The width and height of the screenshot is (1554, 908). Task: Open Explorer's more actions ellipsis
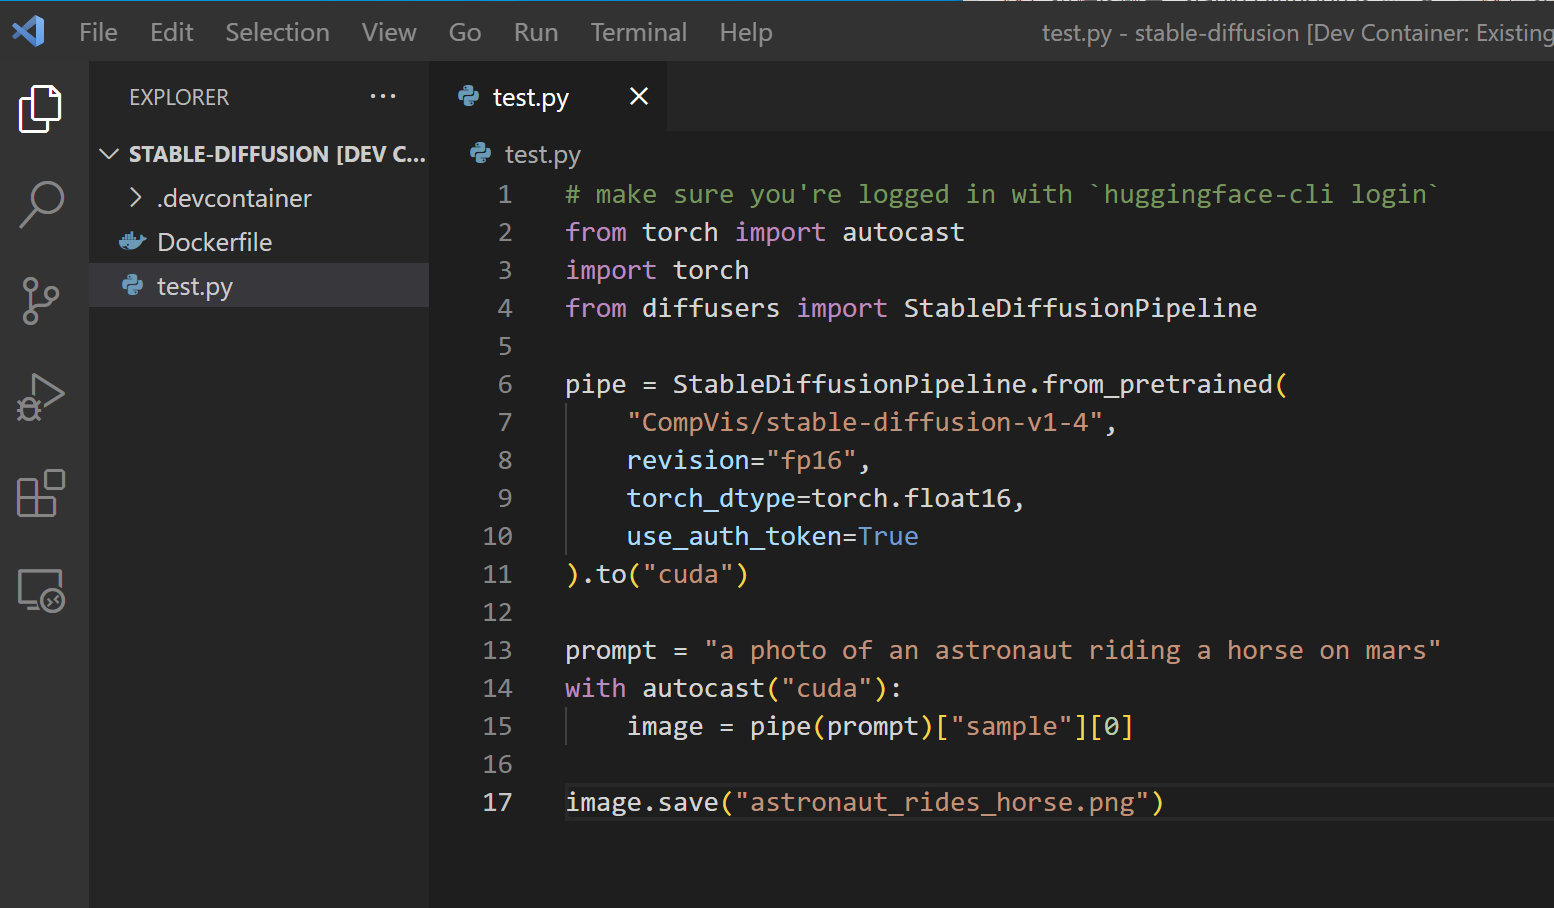click(383, 97)
